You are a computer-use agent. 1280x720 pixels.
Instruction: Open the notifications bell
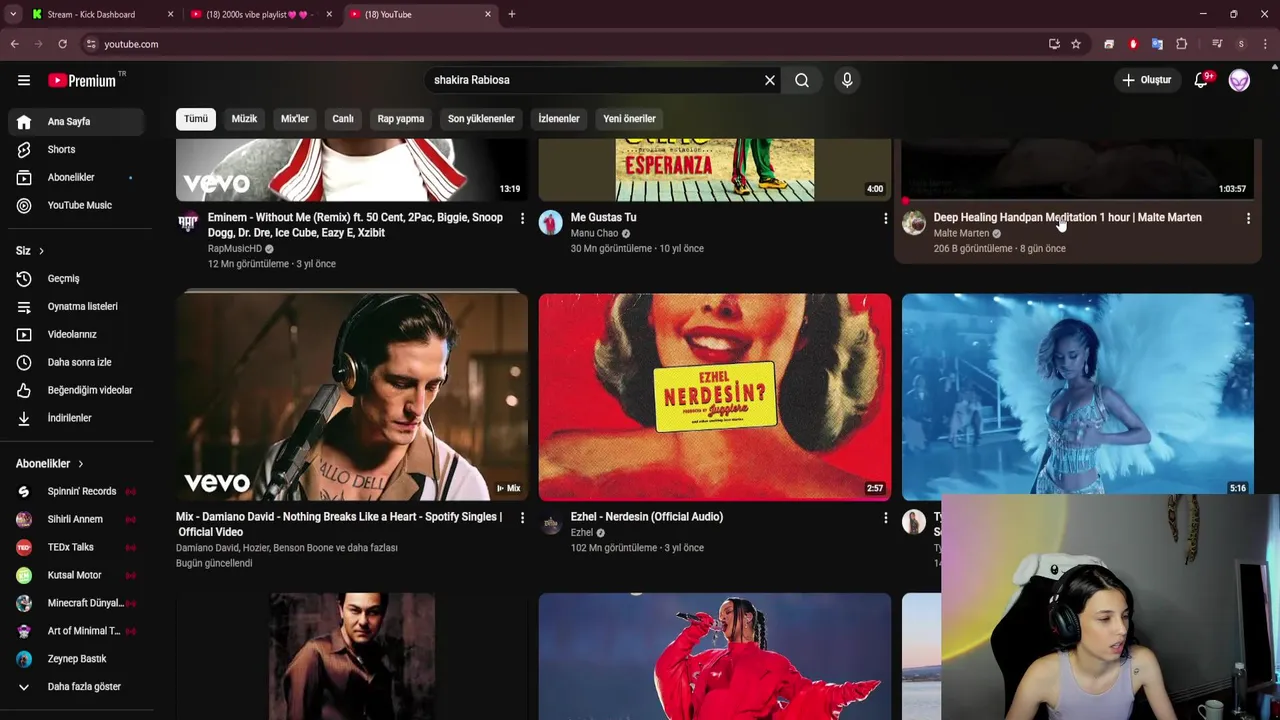point(1201,80)
